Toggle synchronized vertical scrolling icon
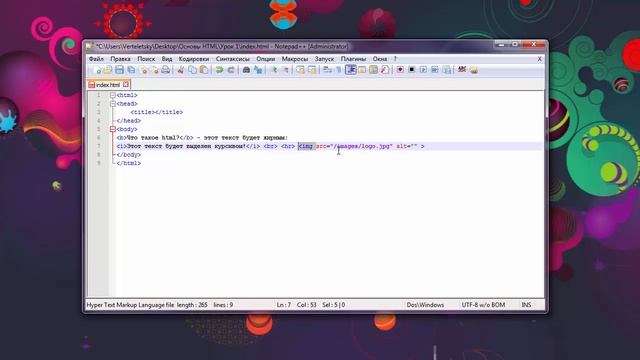This screenshot has width=640, height=360. pyautogui.click(x=300, y=70)
